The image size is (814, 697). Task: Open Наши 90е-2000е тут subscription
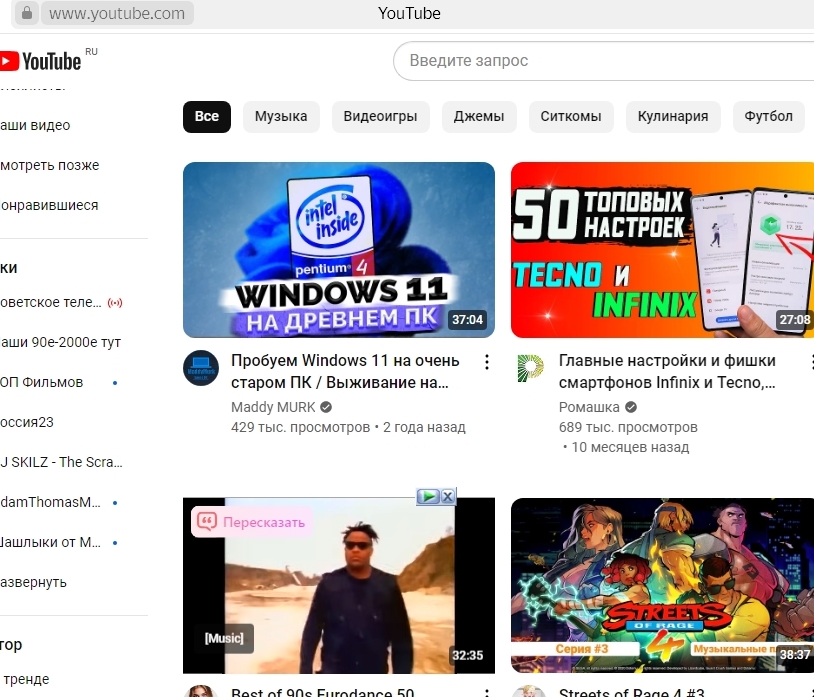pos(61,342)
